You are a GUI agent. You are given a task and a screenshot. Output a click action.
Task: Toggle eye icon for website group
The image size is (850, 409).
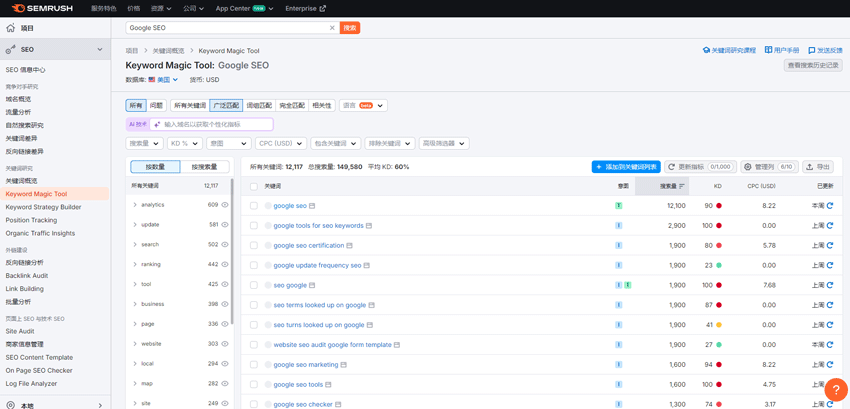[x=224, y=344]
